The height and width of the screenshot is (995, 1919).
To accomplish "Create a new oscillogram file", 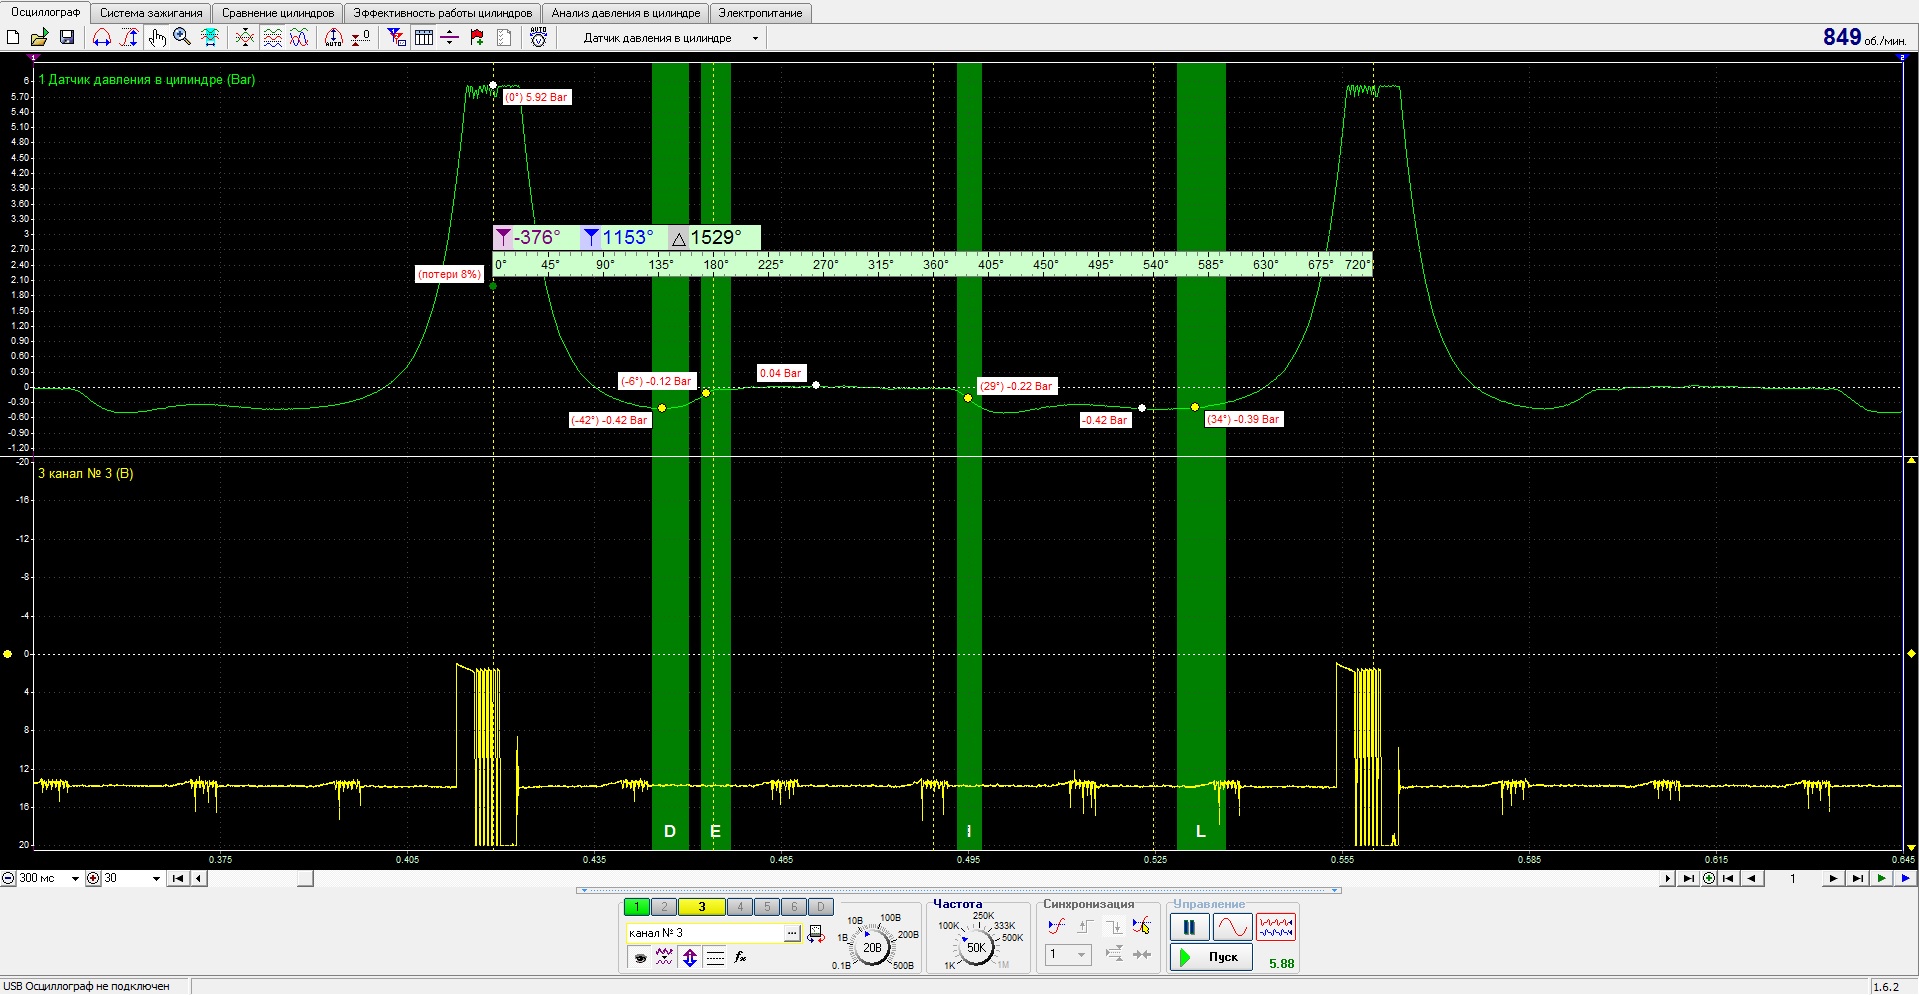I will tap(13, 38).
